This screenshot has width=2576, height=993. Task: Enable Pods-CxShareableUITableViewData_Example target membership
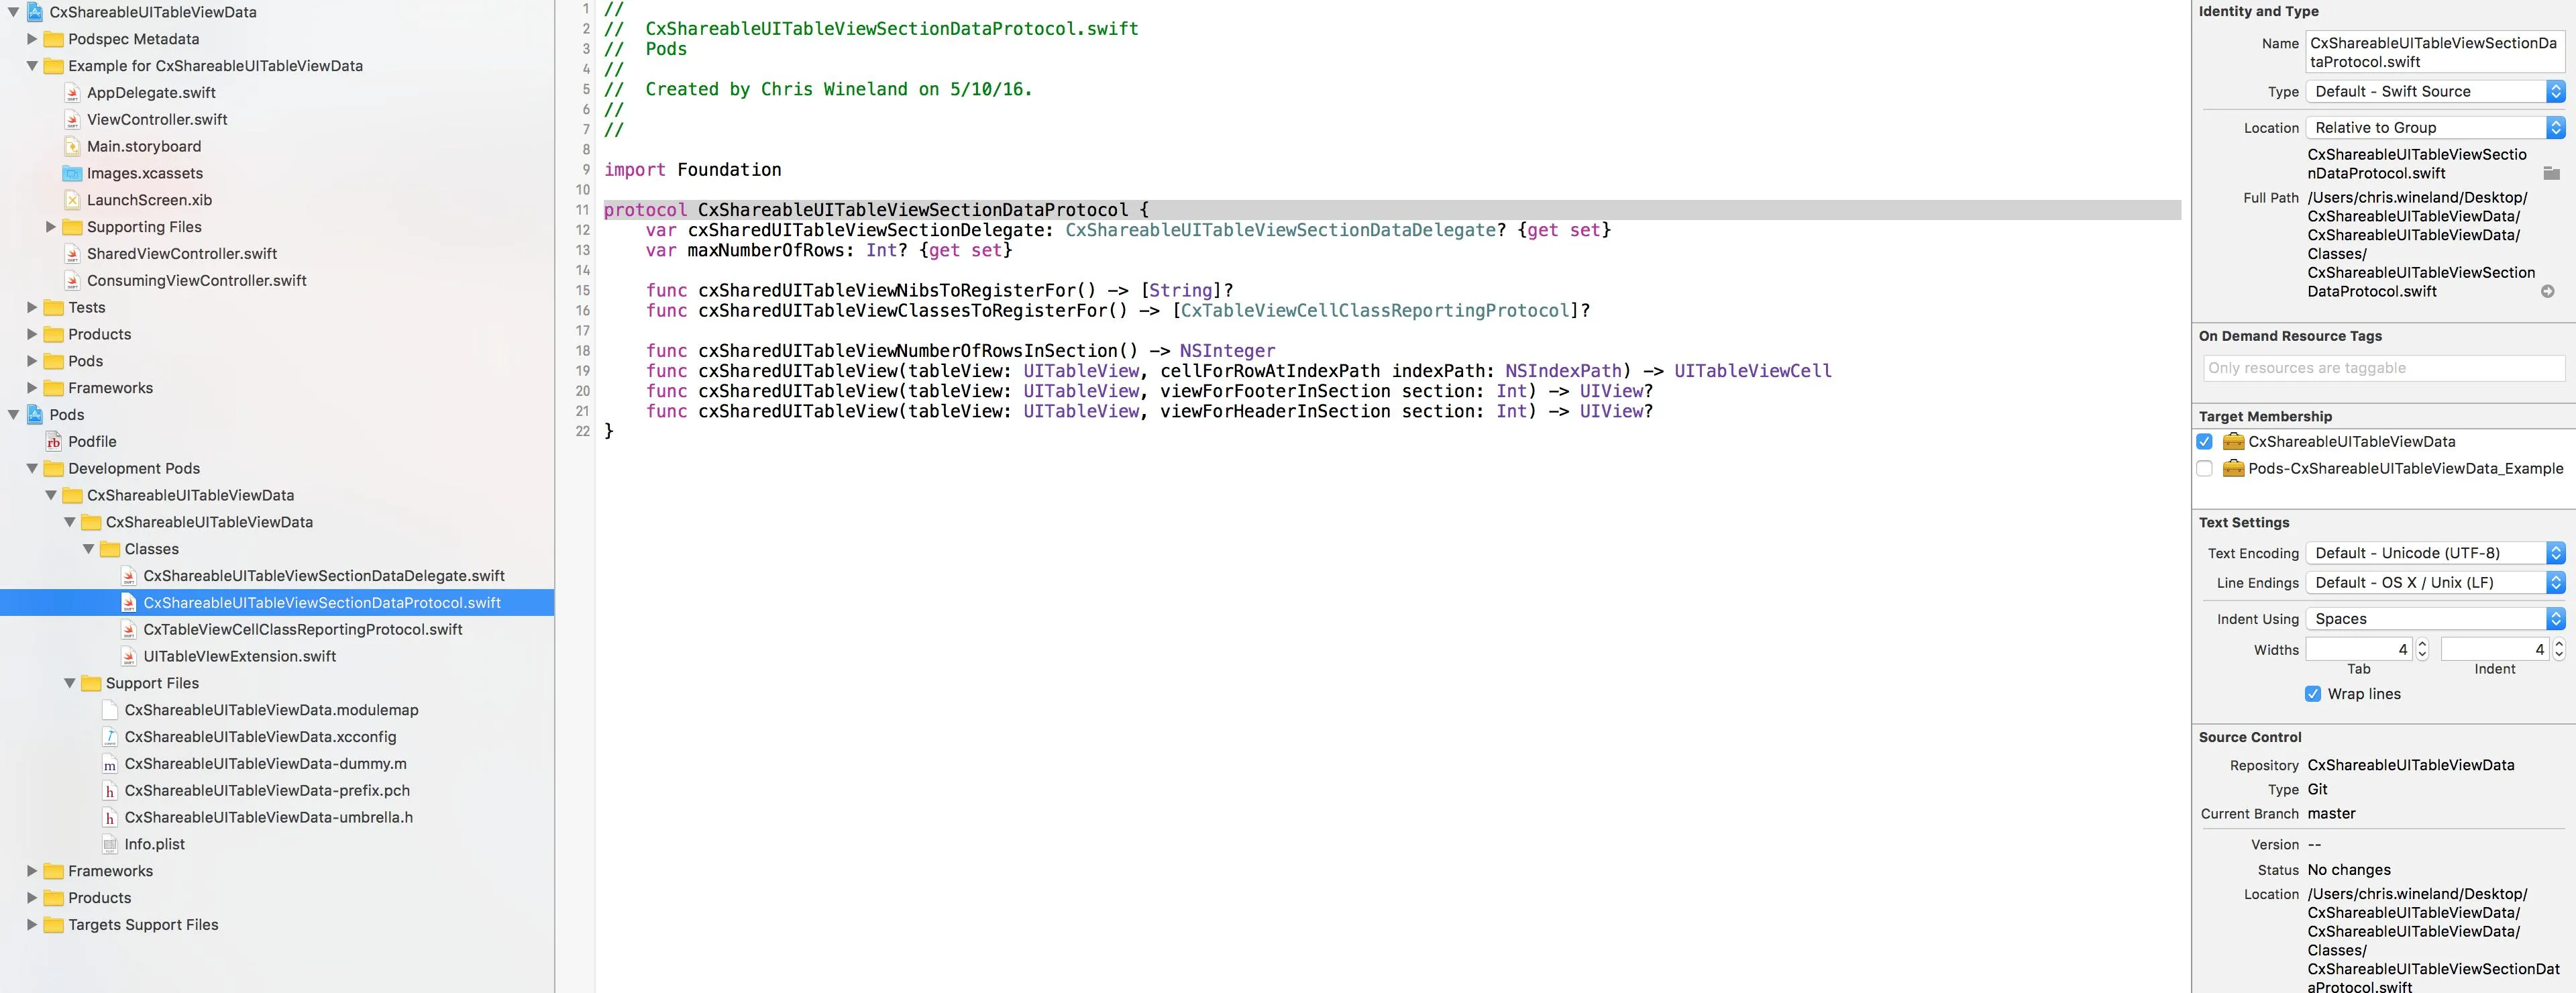click(2205, 468)
